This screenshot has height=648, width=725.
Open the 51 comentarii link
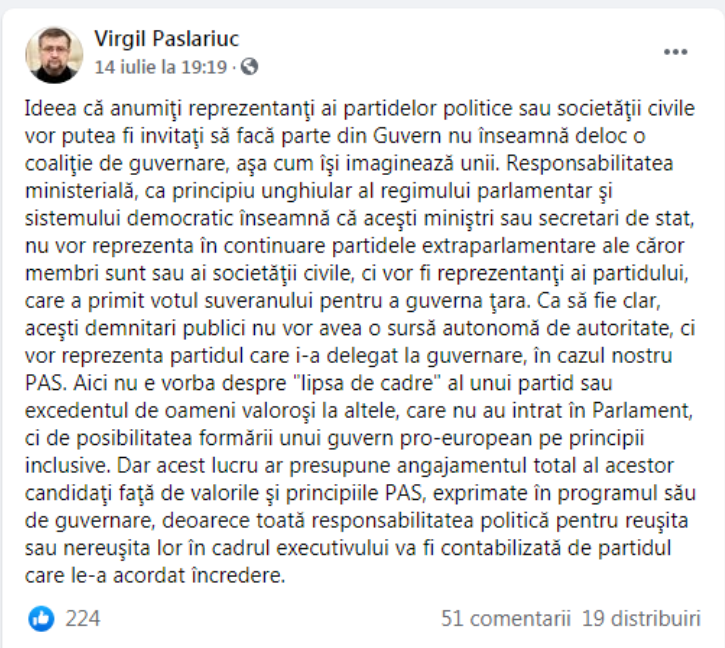(x=505, y=619)
